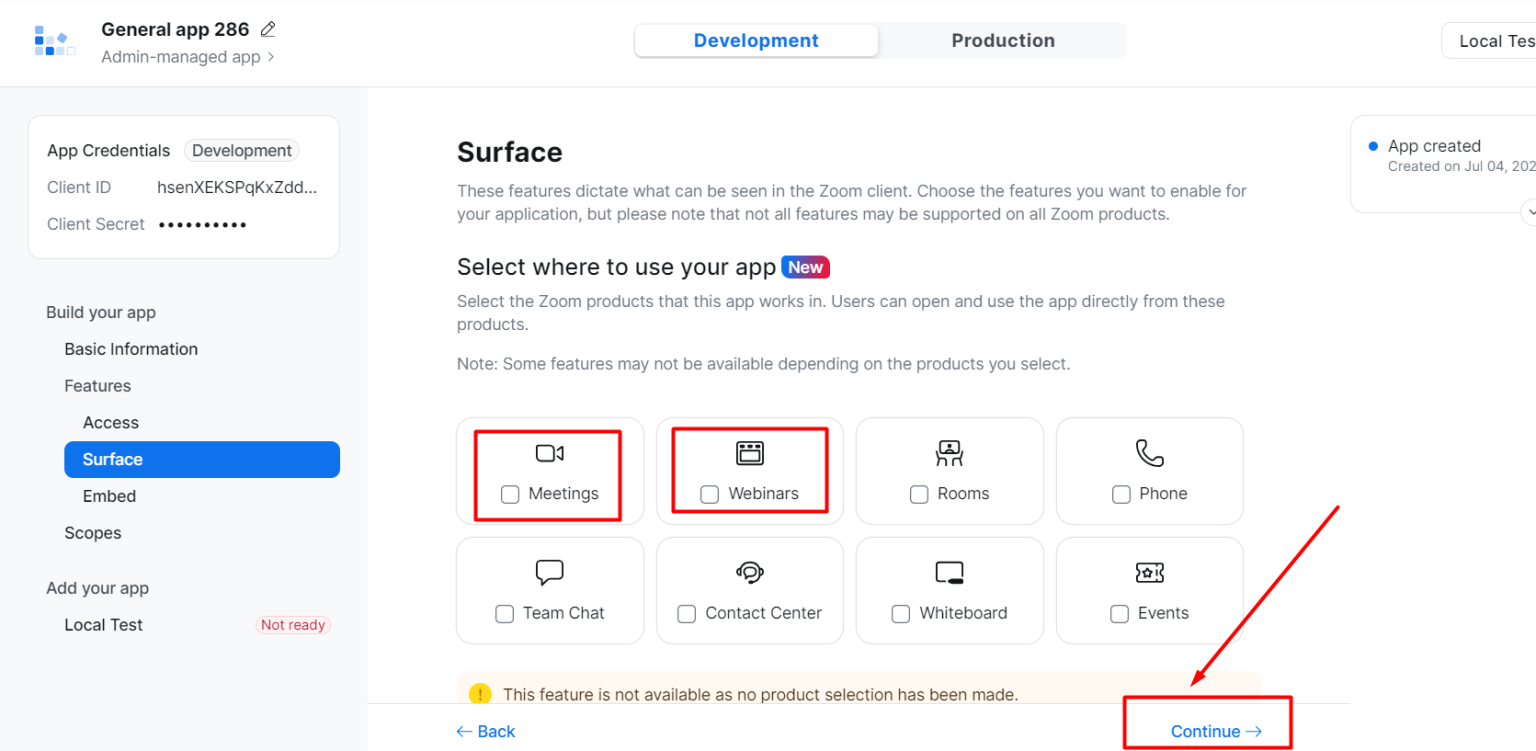Enable the Meetings product checkbox
This screenshot has width=1536, height=751.
(509, 494)
